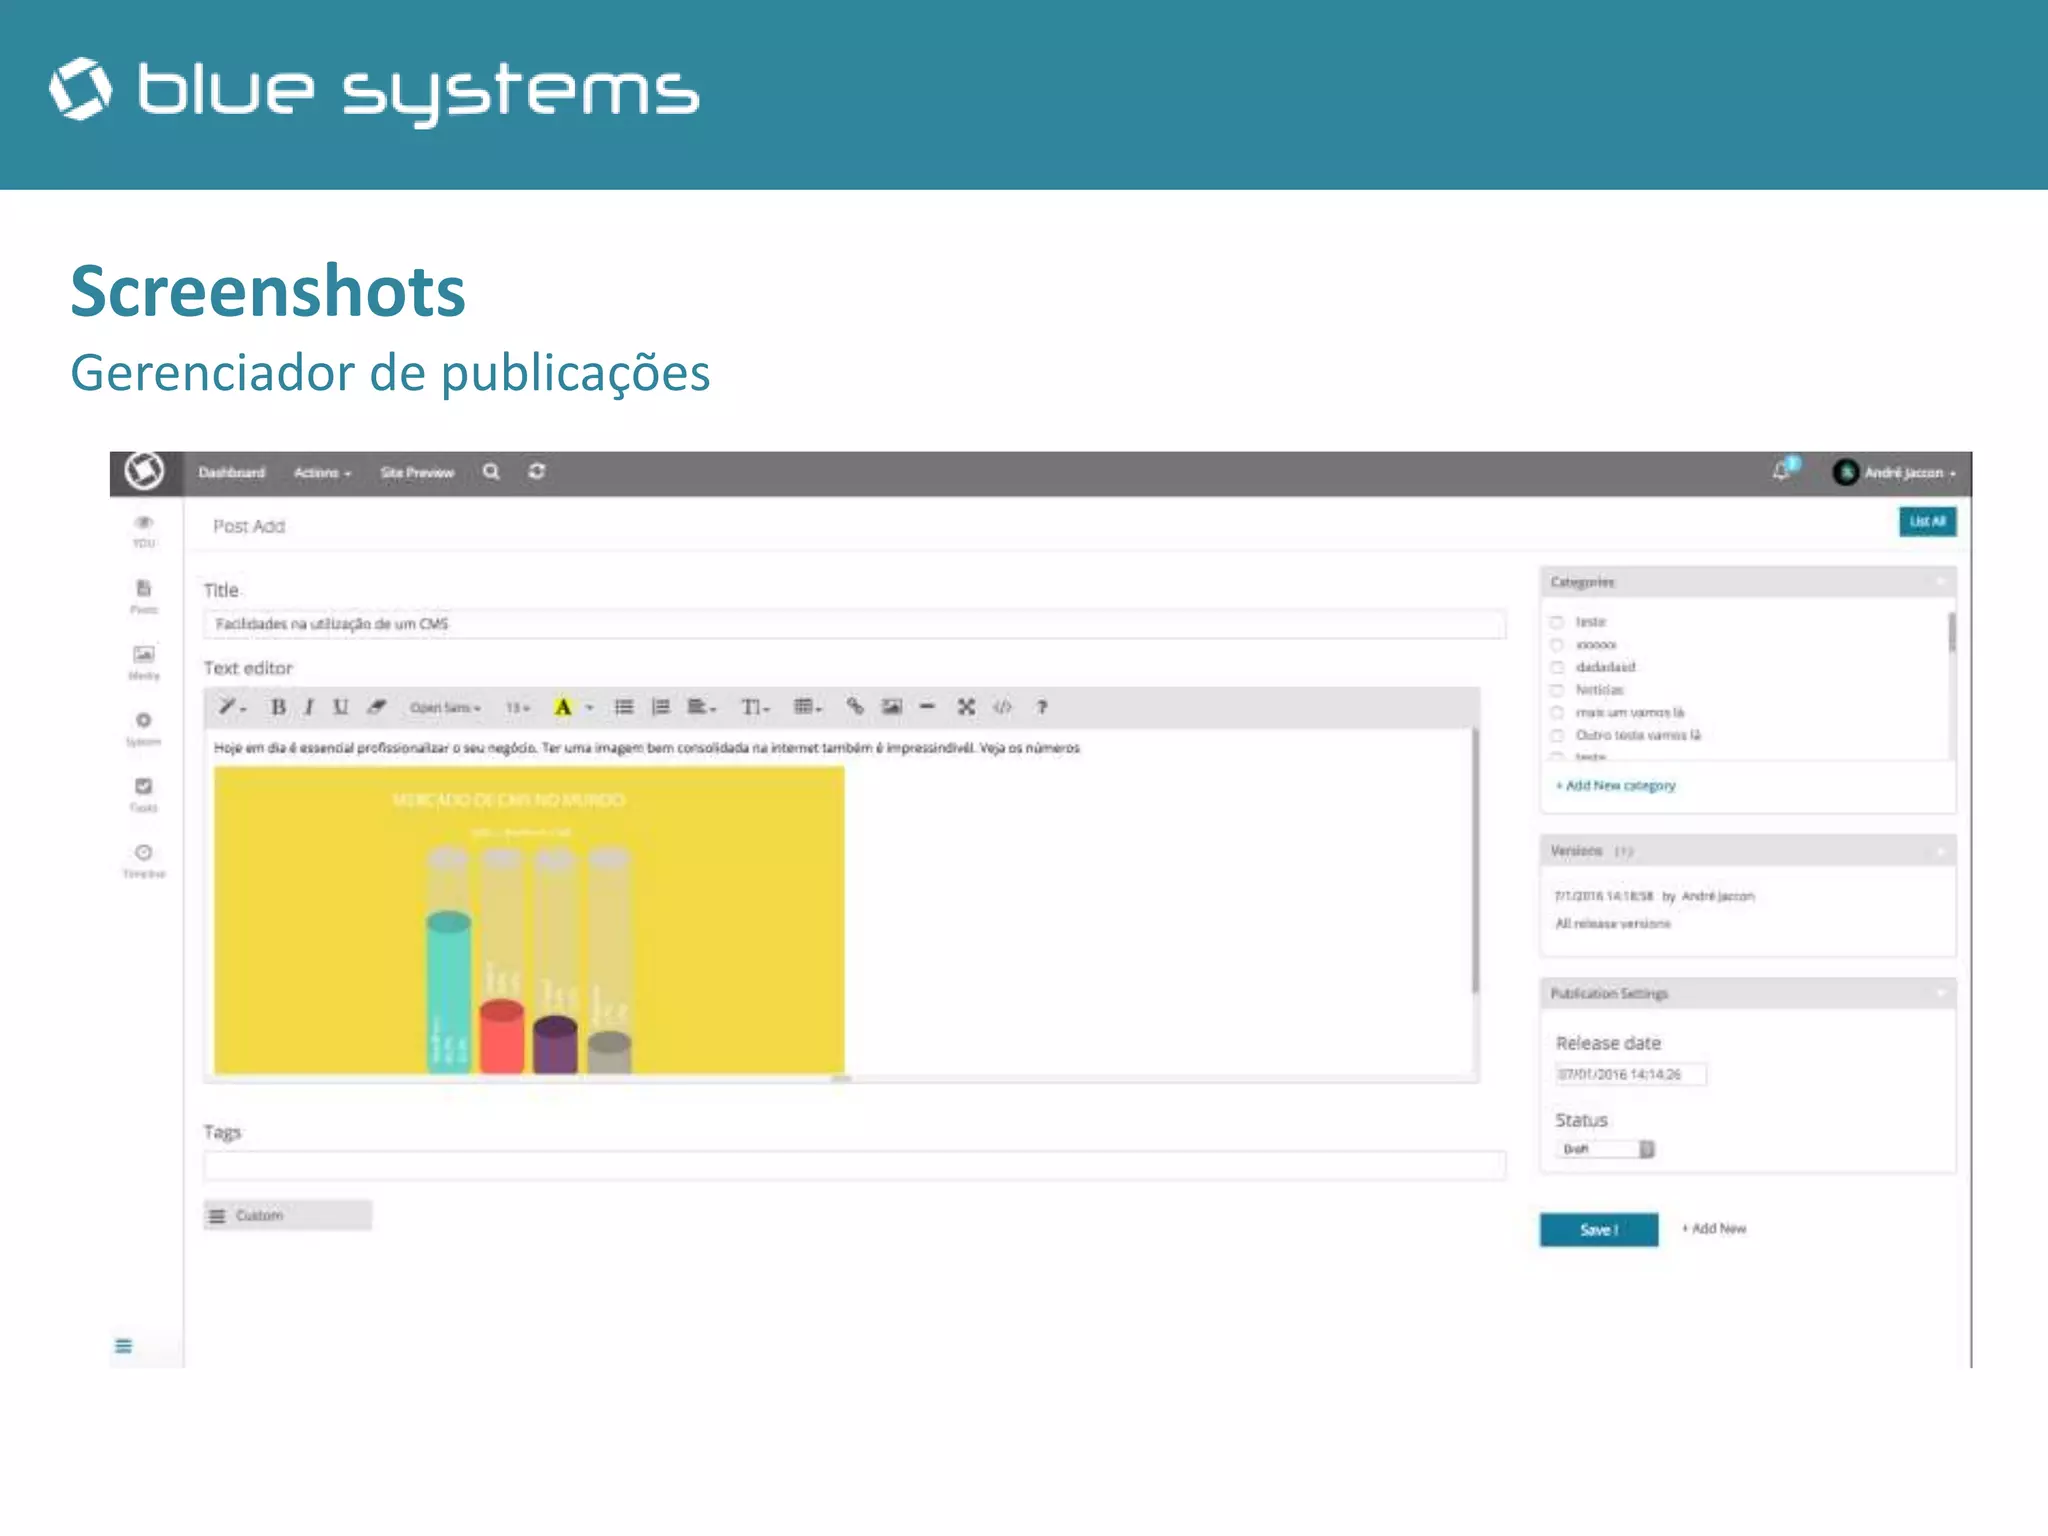This screenshot has height=1536, width=2048.
Task: Click the yellow font highlight color button
Action: 563,707
